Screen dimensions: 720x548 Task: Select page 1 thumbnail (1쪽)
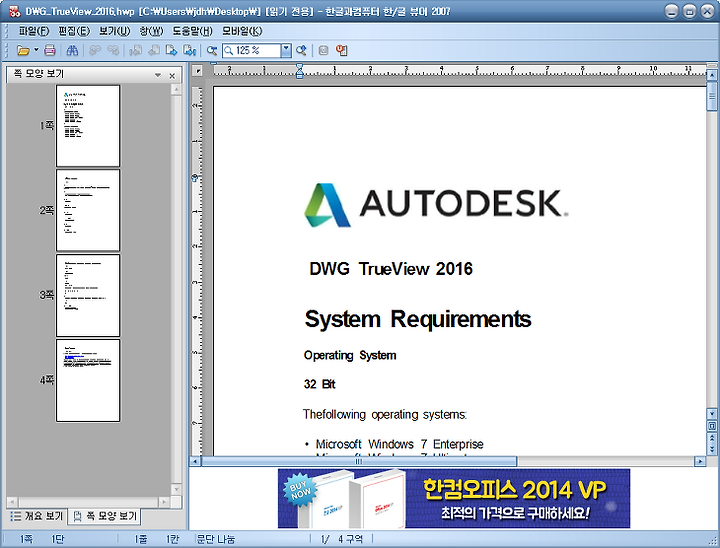[x=88, y=125]
